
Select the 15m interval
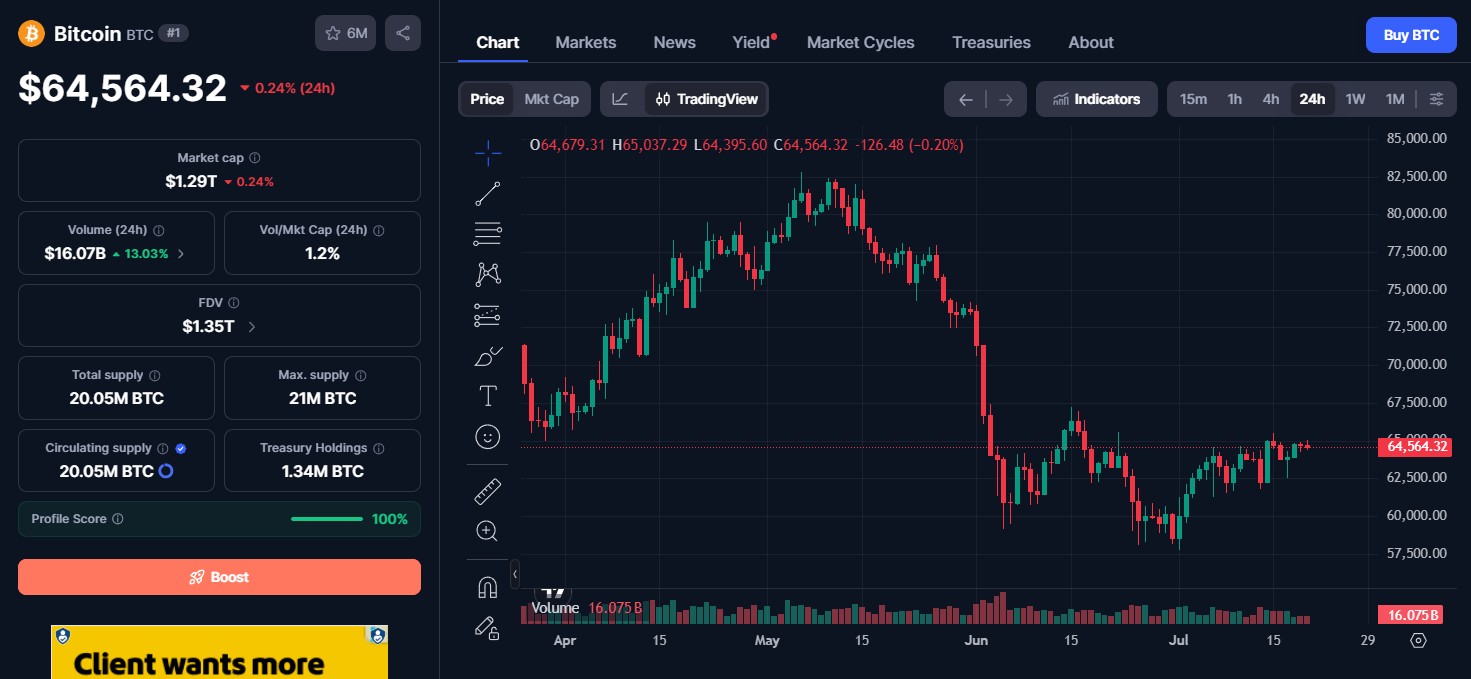1193,99
